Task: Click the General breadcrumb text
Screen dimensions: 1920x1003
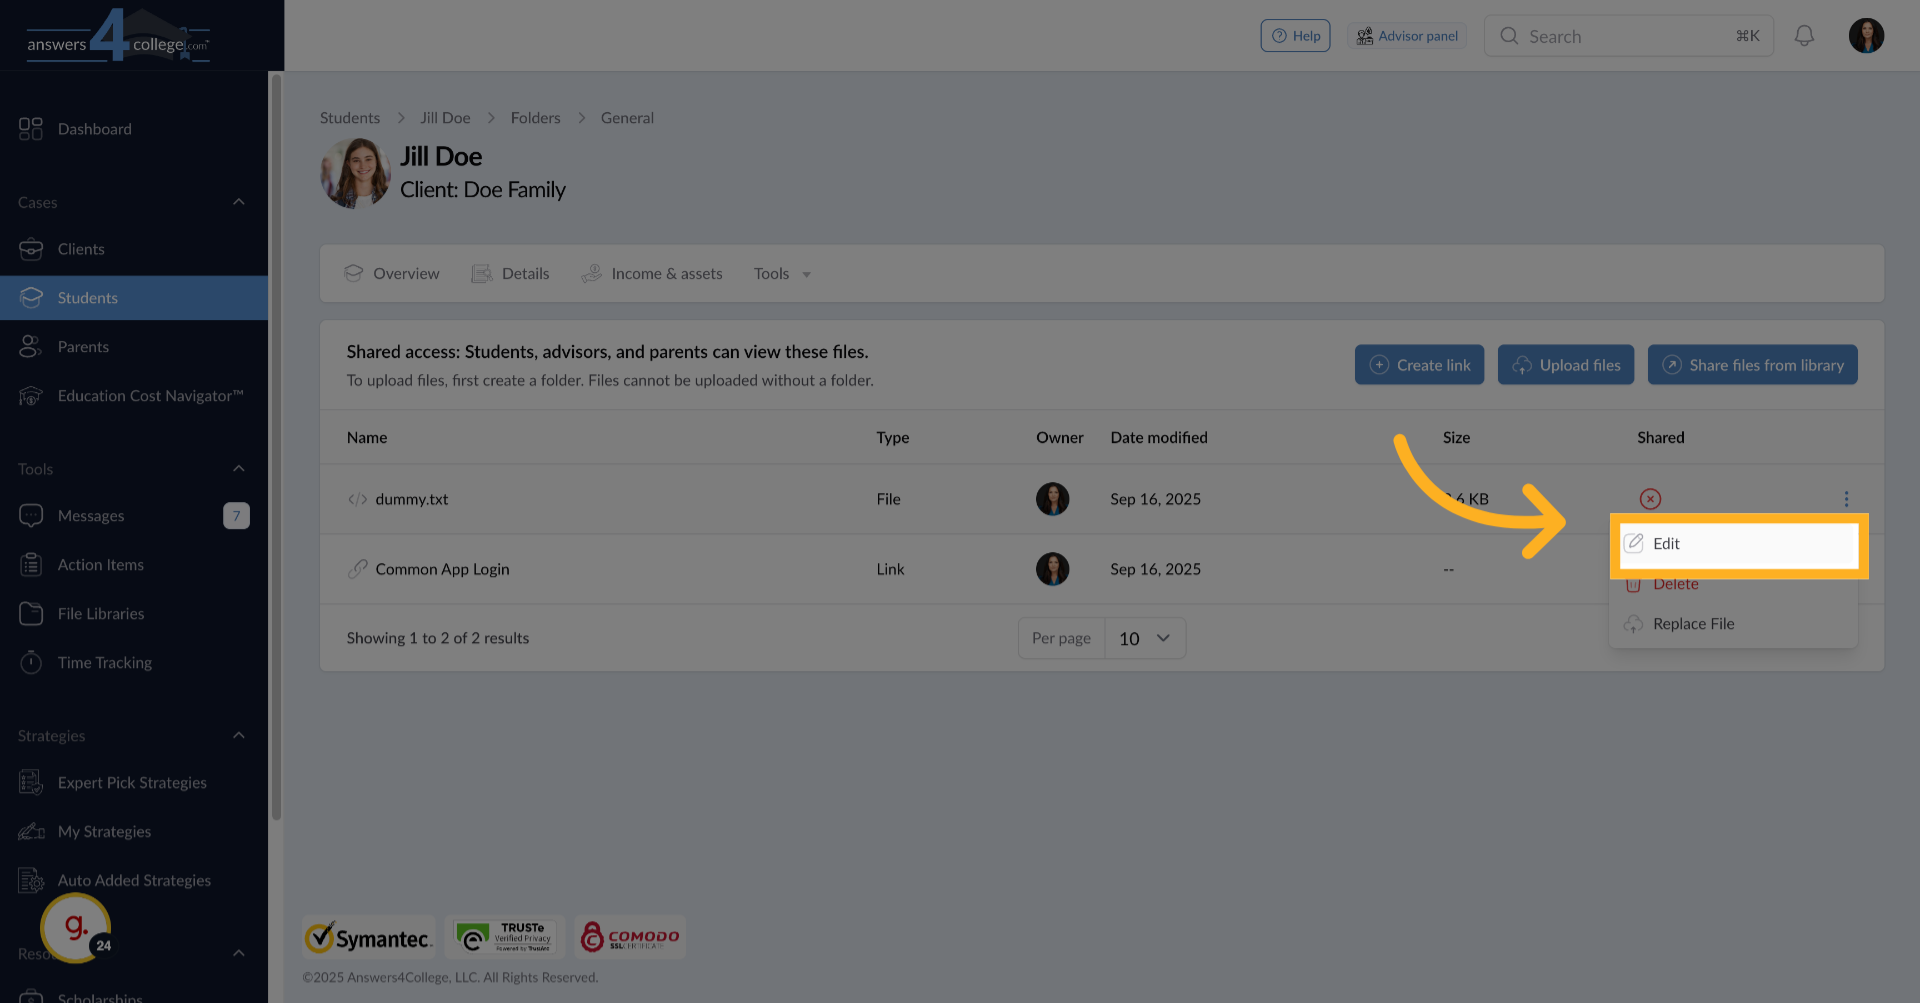Action: (x=627, y=118)
